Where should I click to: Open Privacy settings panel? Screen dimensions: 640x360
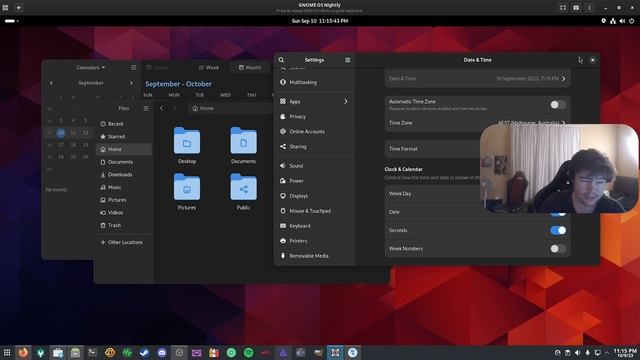(314, 117)
